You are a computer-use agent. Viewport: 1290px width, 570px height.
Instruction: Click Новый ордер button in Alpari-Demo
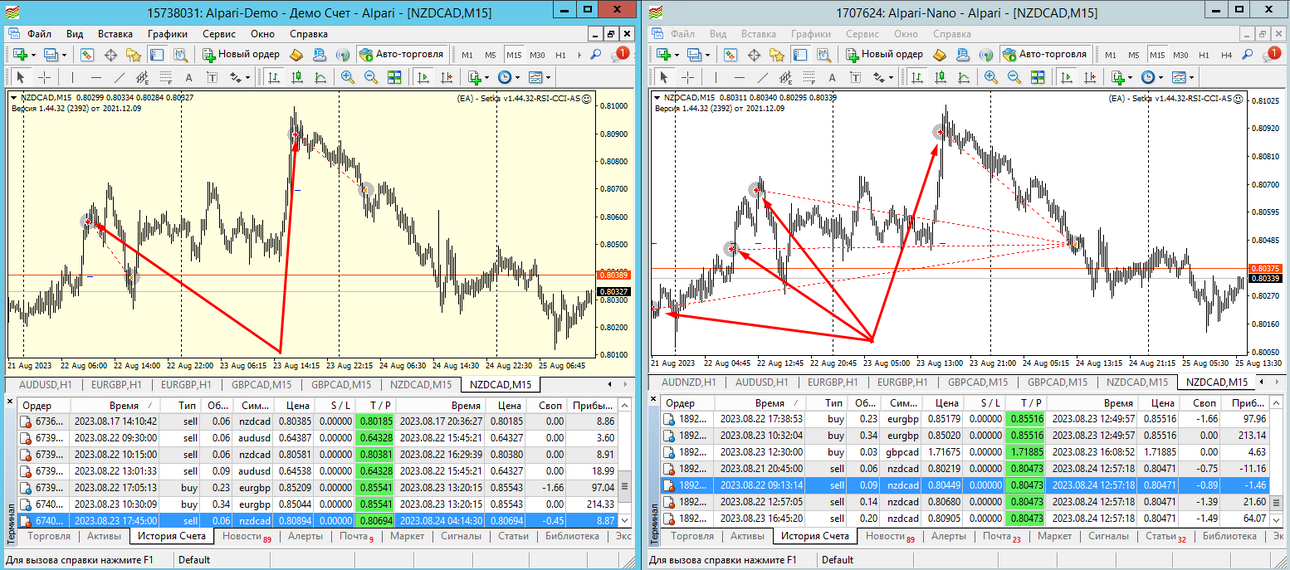coord(242,54)
